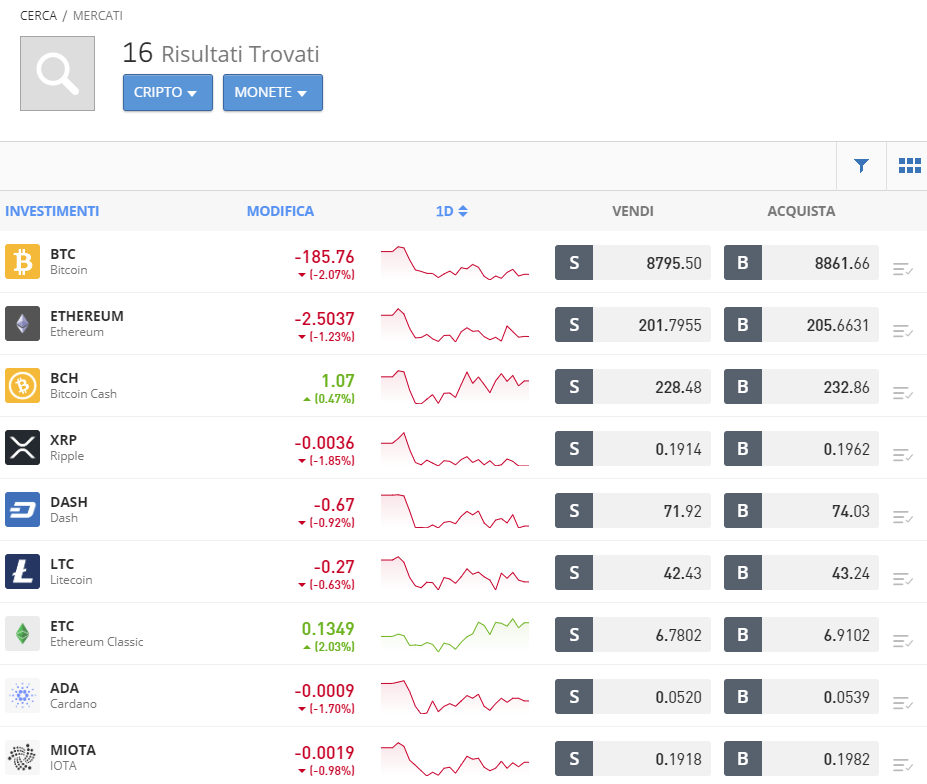The image size is (927, 784).
Task: Click the search magnifier icon box
Action: [57, 73]
